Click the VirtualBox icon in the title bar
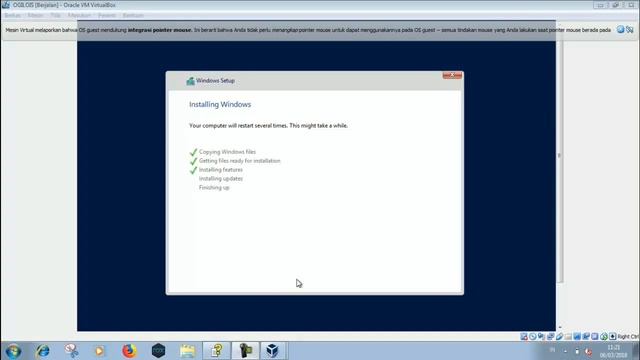The image size is (640, 360). [6, 5]
